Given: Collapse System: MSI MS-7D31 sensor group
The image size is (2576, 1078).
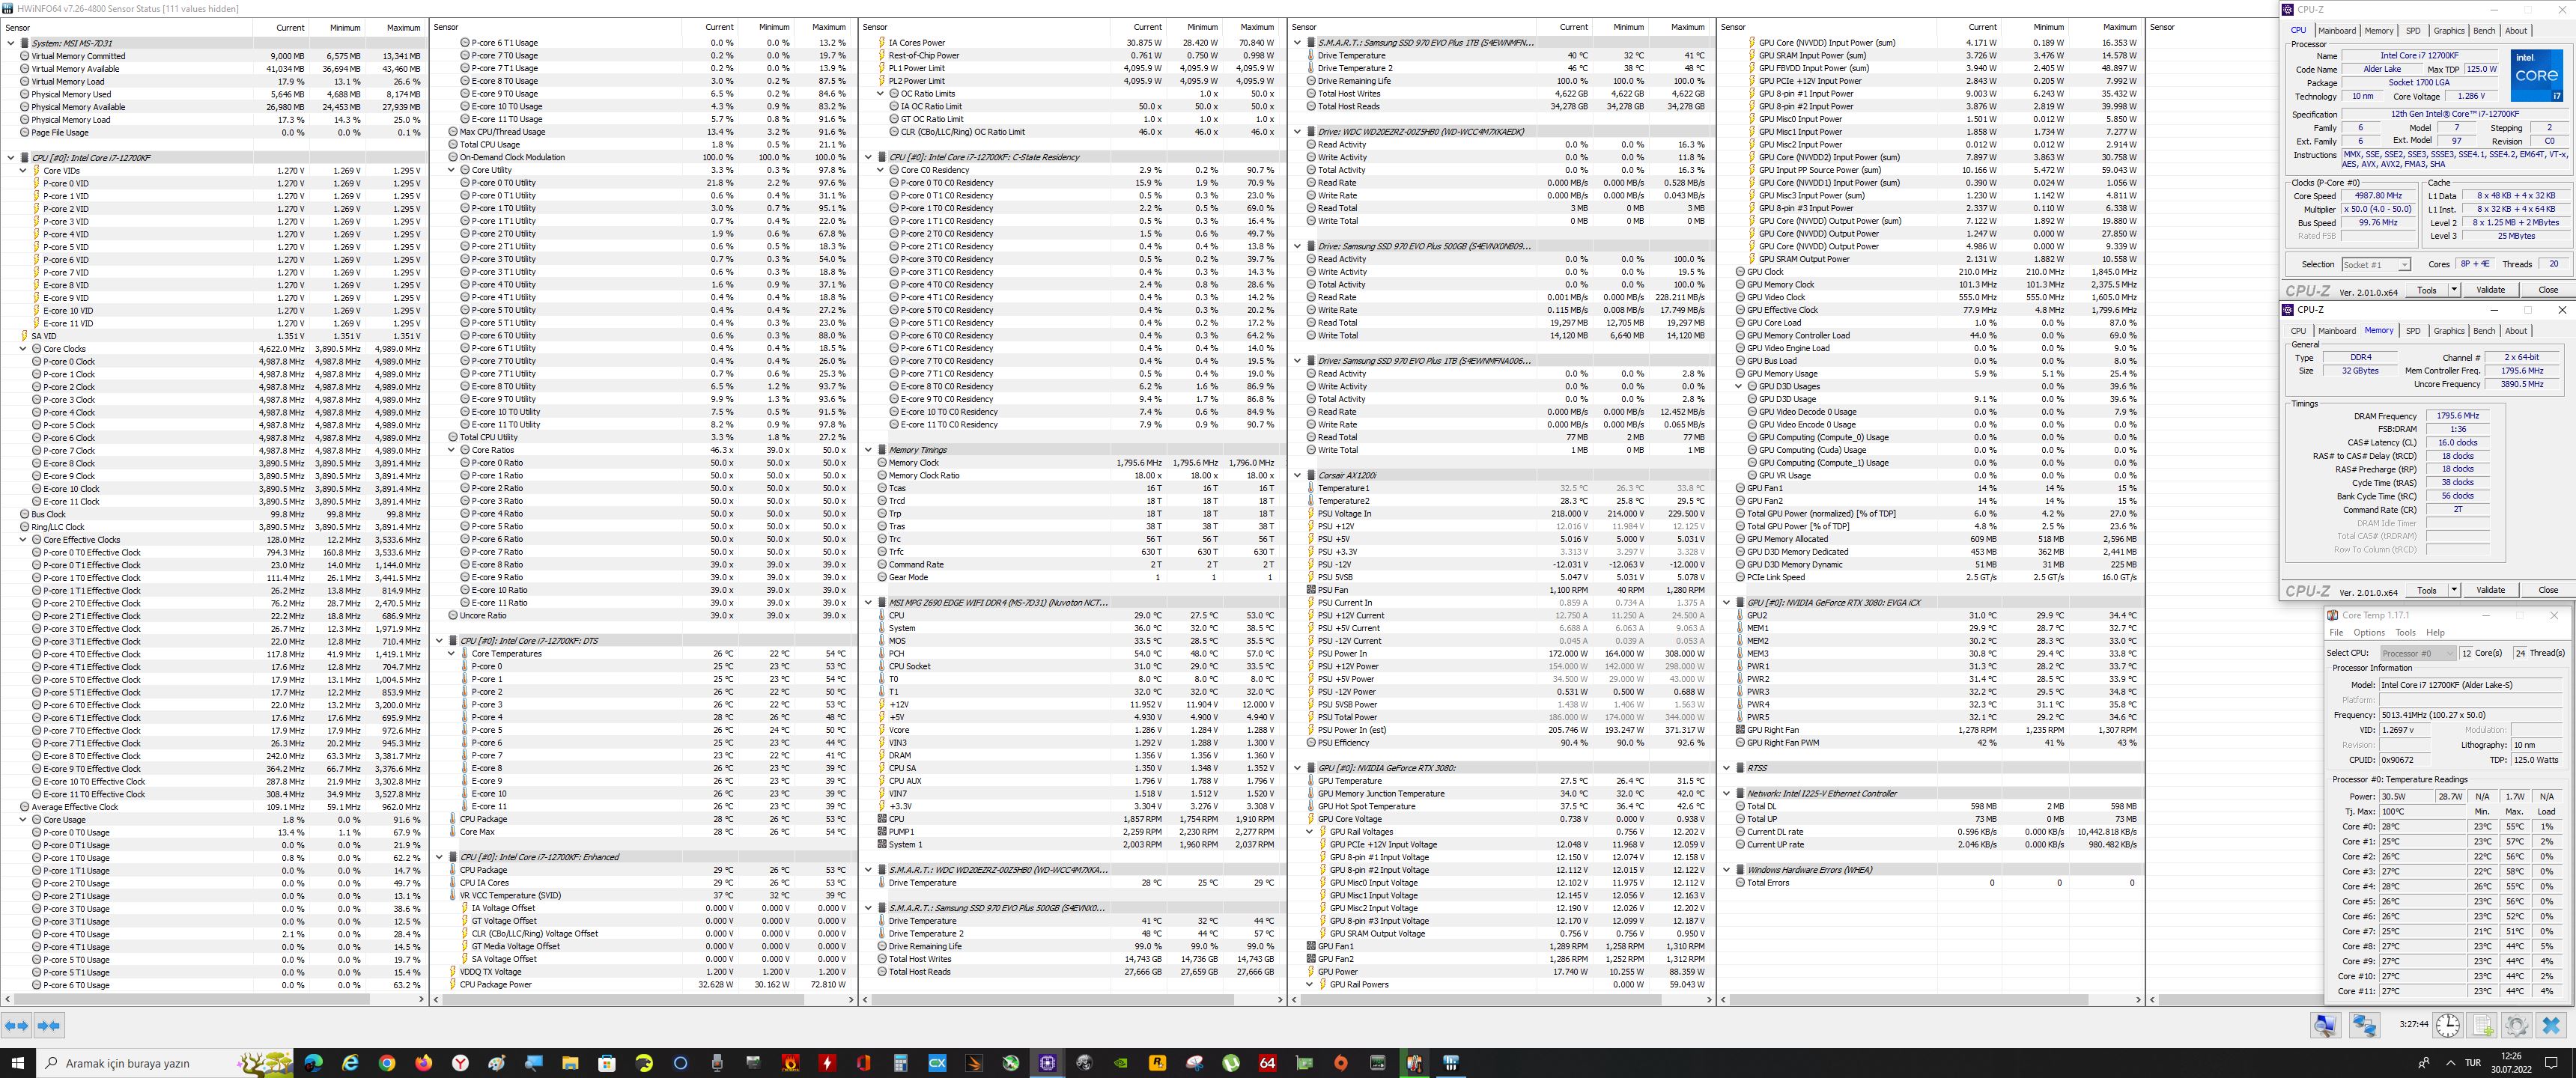Looking at the screenshot, I should pyautogui.click(x=11, y=44).
